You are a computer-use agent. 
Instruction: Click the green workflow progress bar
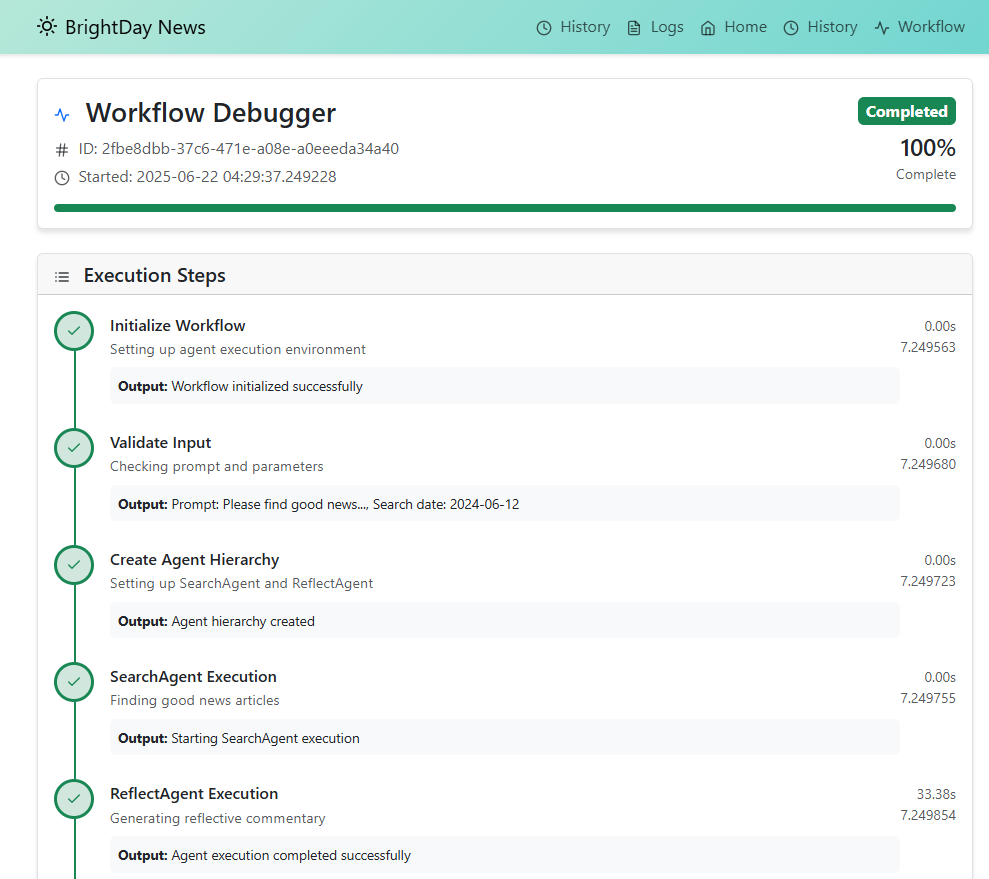click(505, 208)
